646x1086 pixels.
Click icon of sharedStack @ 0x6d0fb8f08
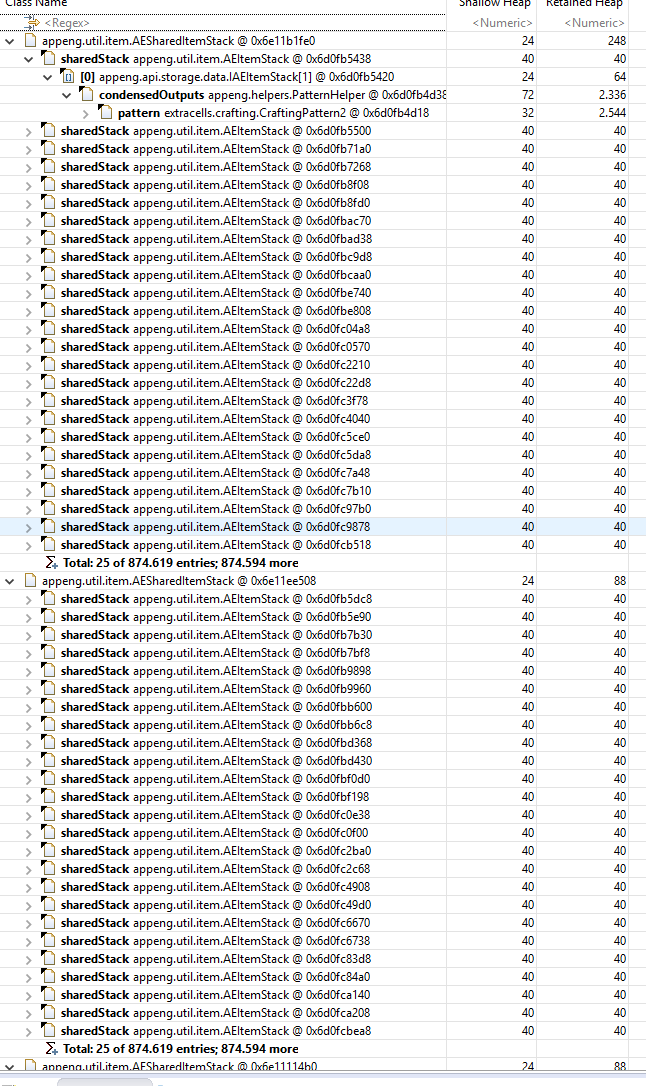48,184
